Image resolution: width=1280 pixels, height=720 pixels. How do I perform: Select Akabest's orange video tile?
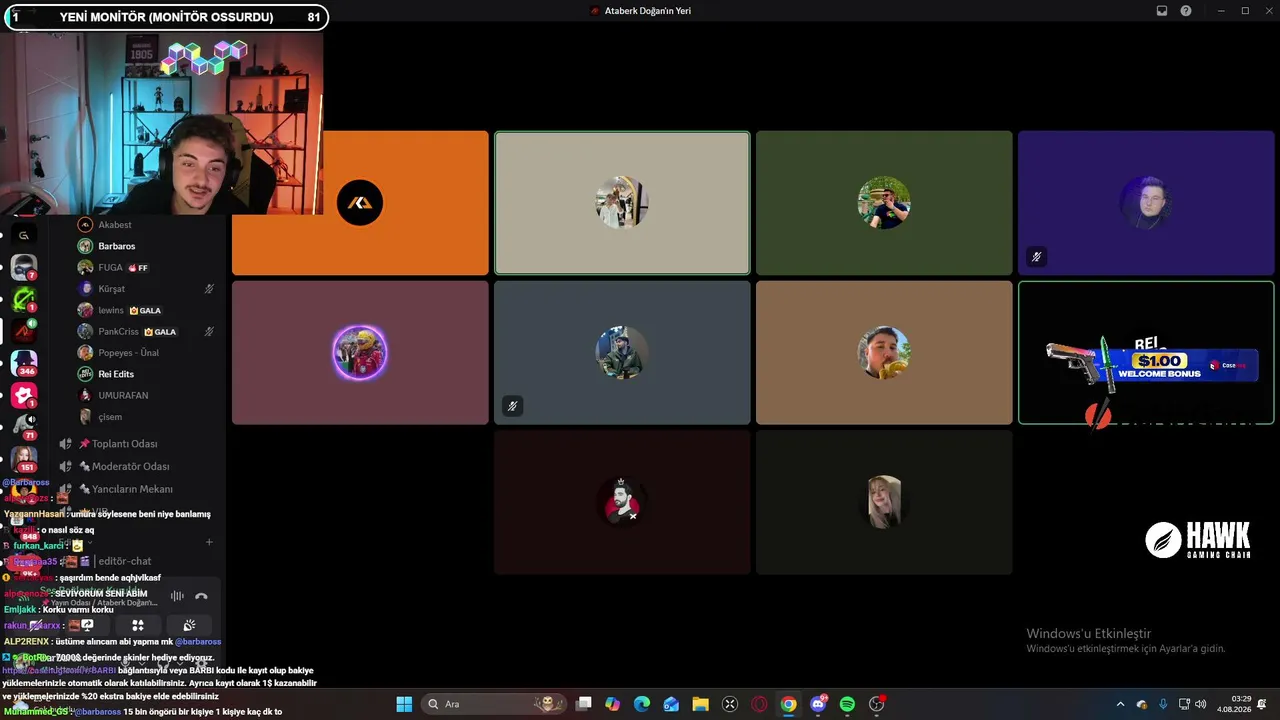(360, 203)
